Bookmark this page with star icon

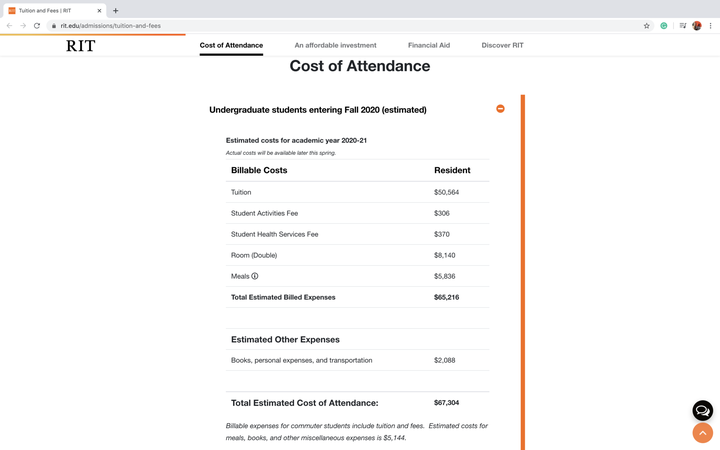[x=647, y=26]
